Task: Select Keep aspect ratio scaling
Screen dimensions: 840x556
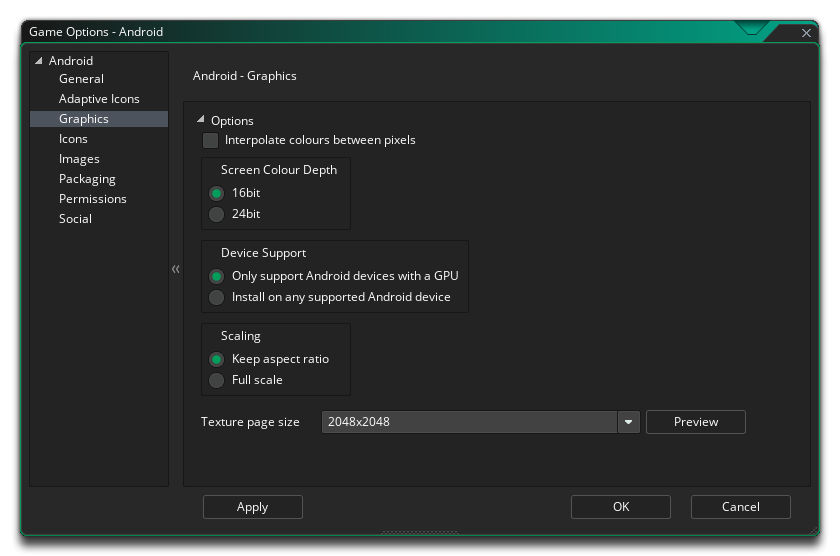Action: (x=216, y=359)
